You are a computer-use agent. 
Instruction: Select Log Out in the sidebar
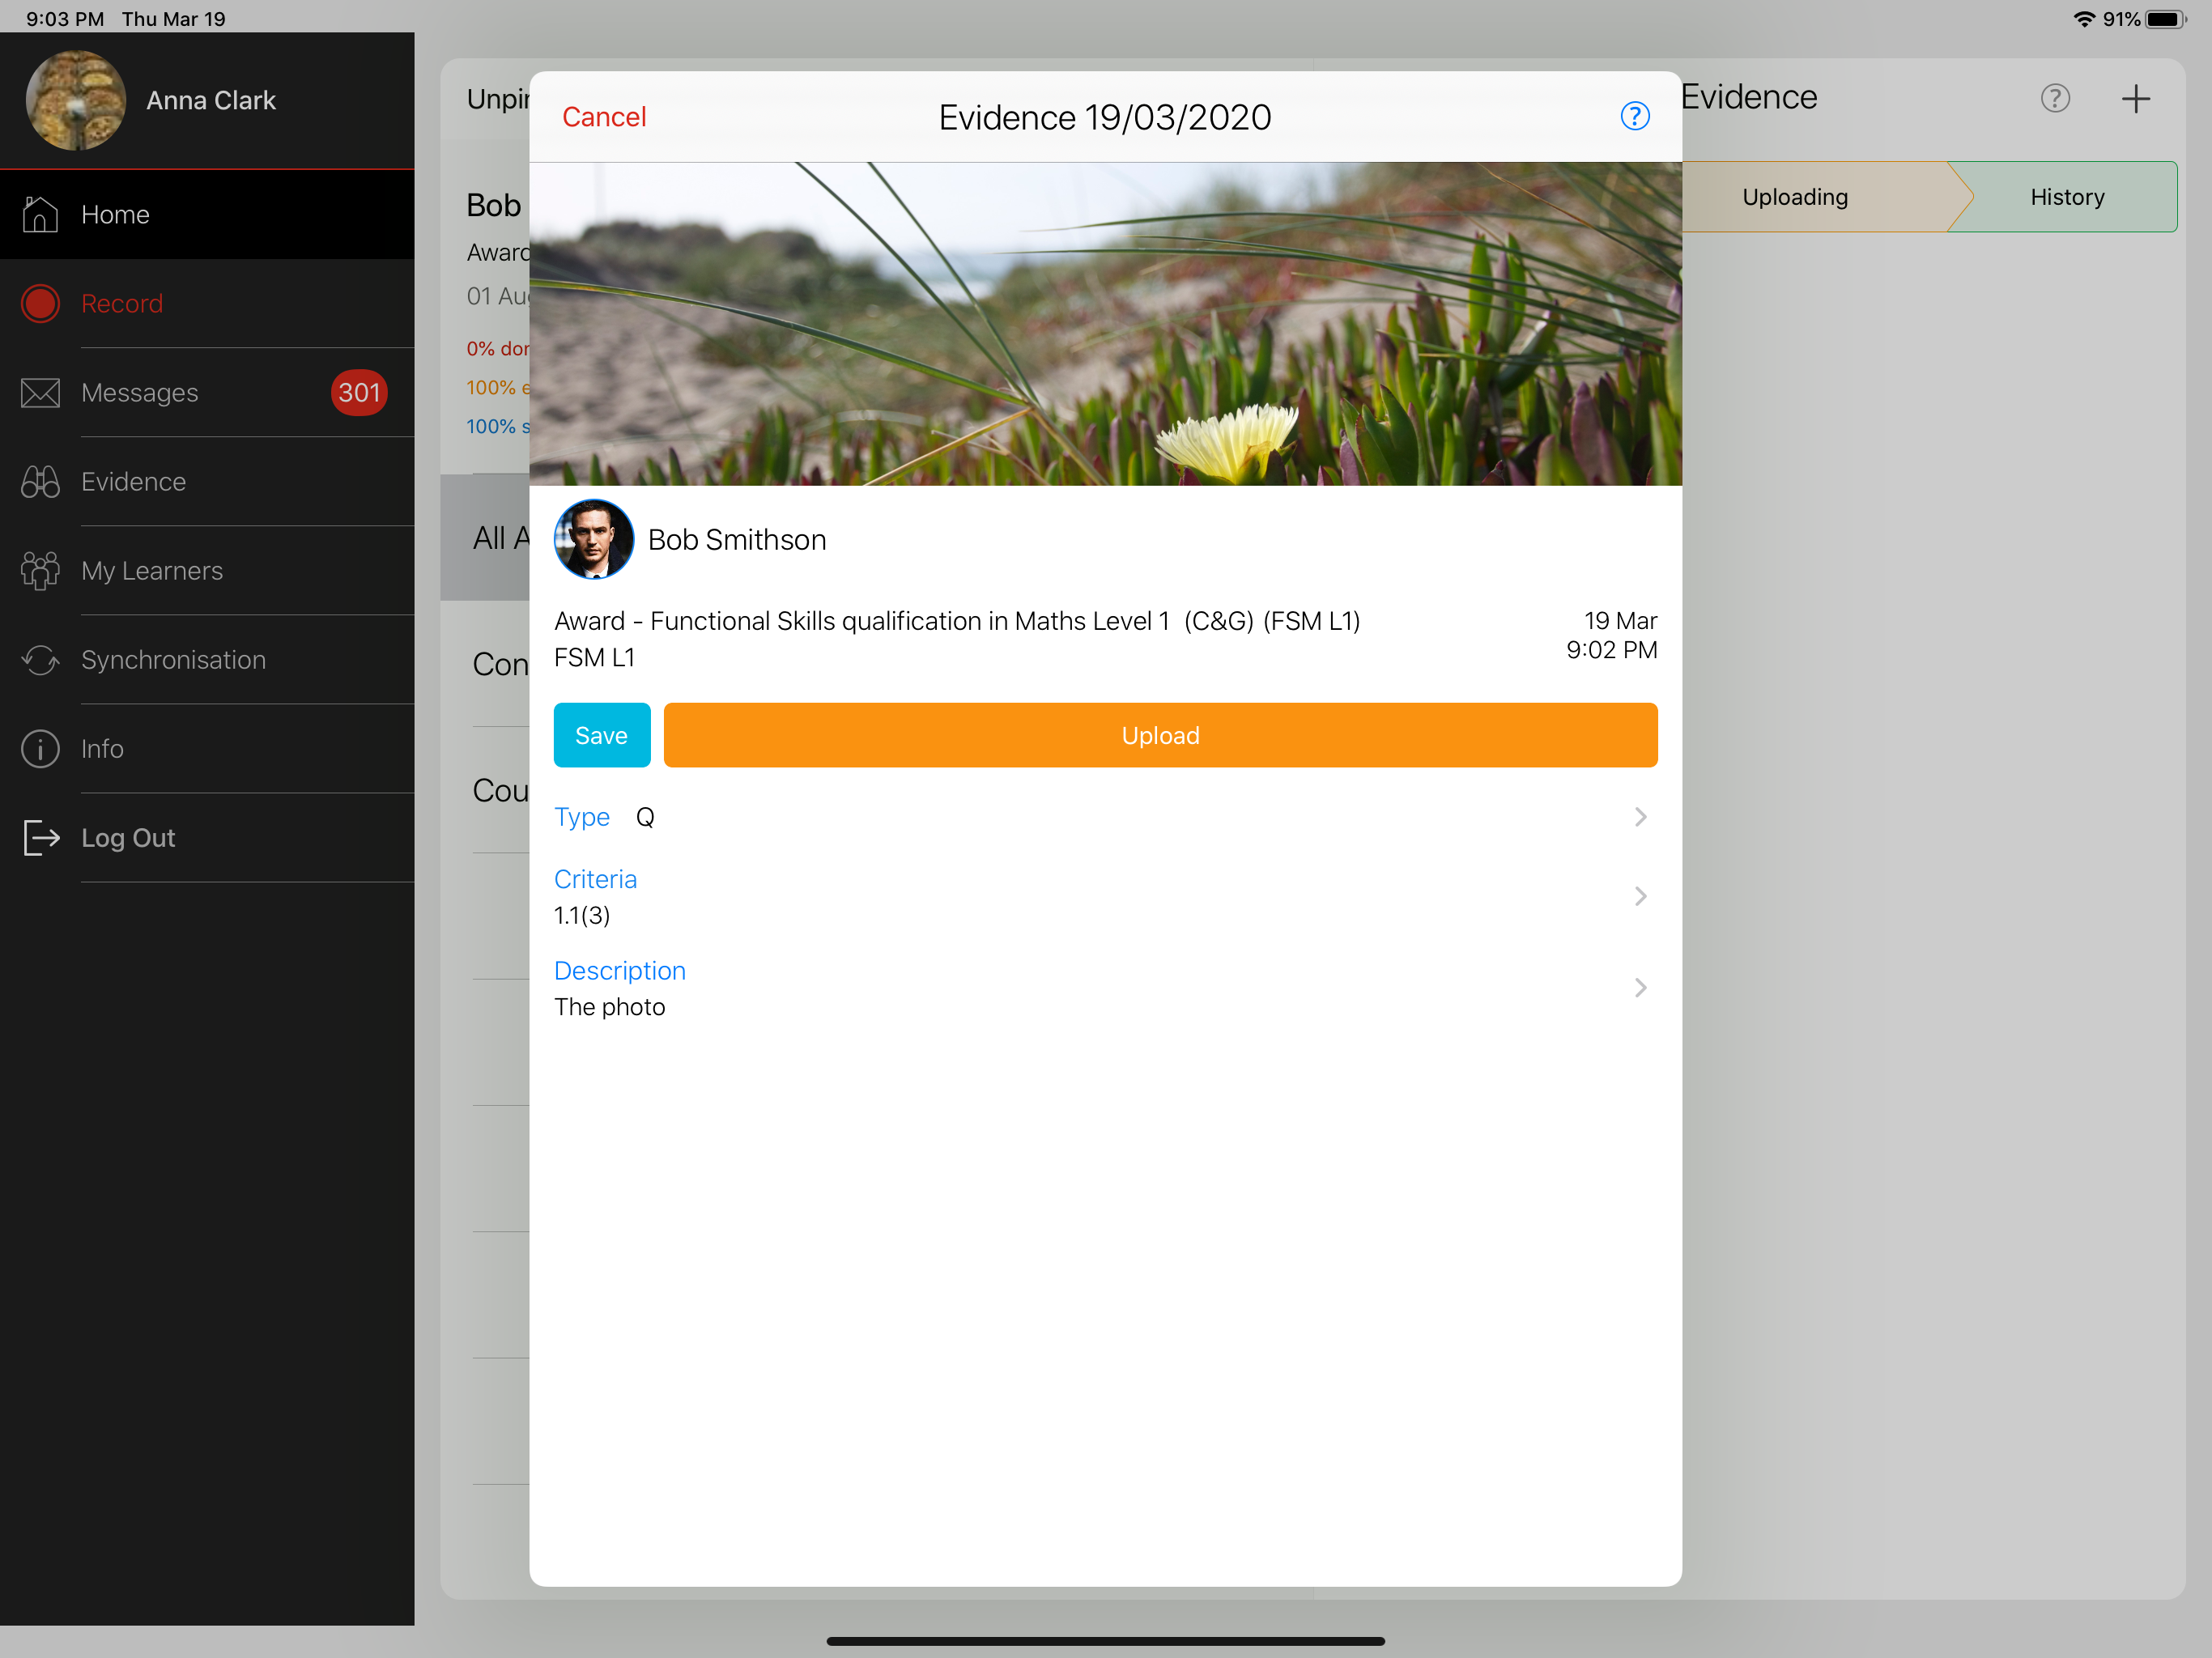207,837
